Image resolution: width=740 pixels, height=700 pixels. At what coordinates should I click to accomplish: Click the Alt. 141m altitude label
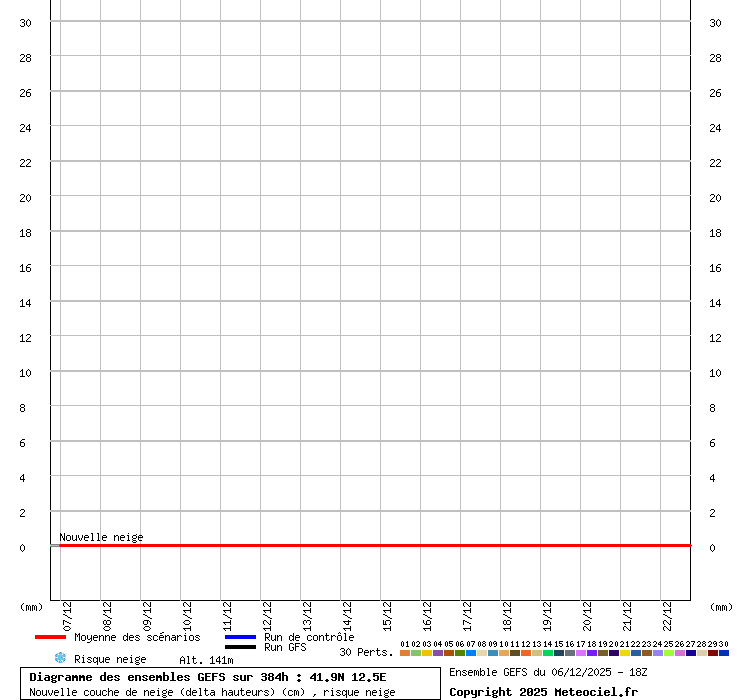coord(206,660)
